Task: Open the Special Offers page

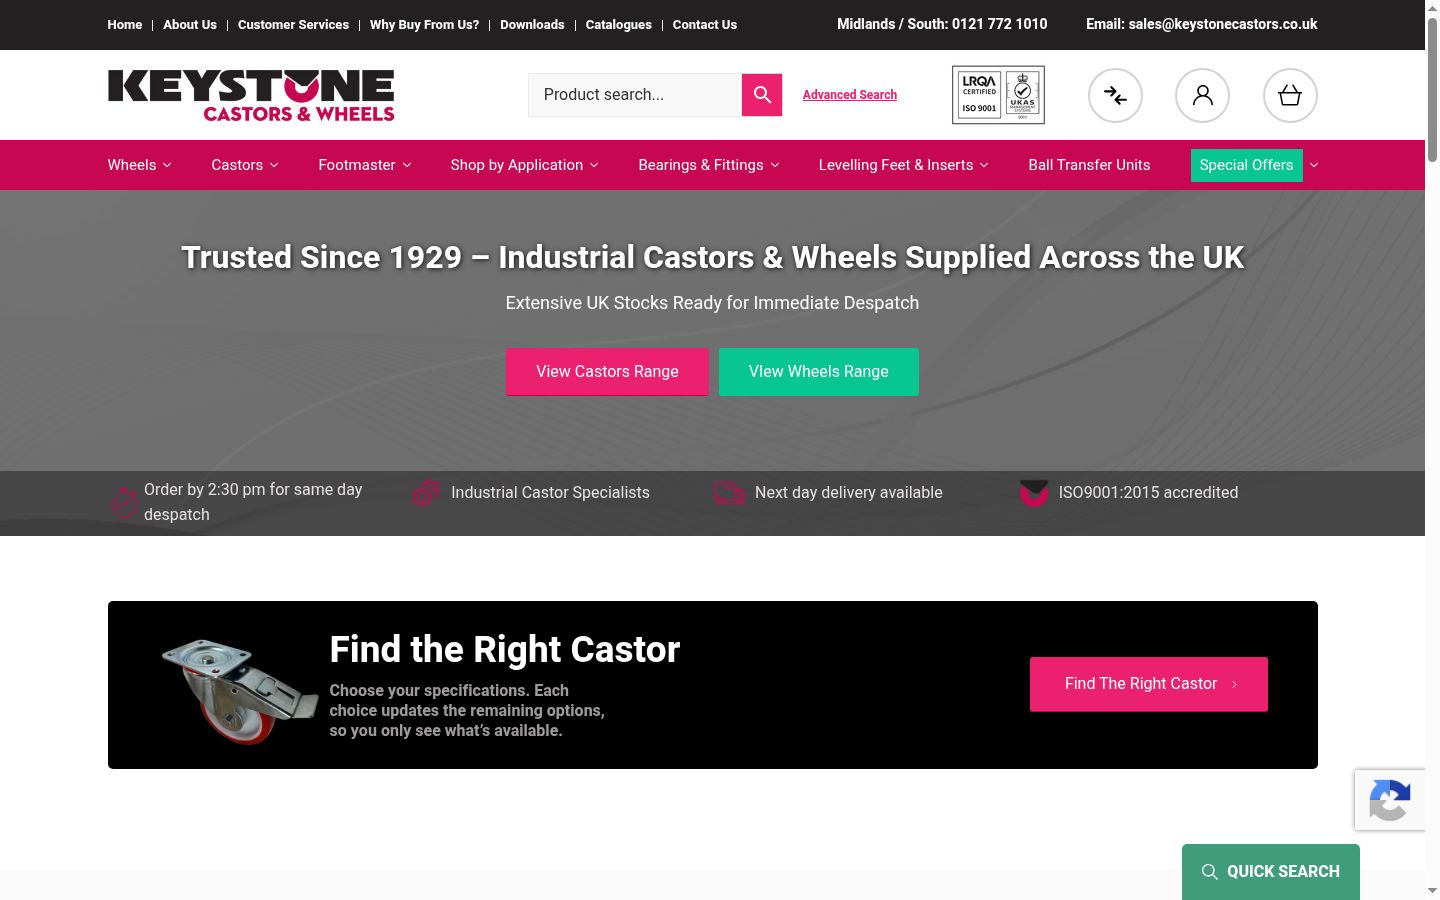Action: (x=1246, y=165)
